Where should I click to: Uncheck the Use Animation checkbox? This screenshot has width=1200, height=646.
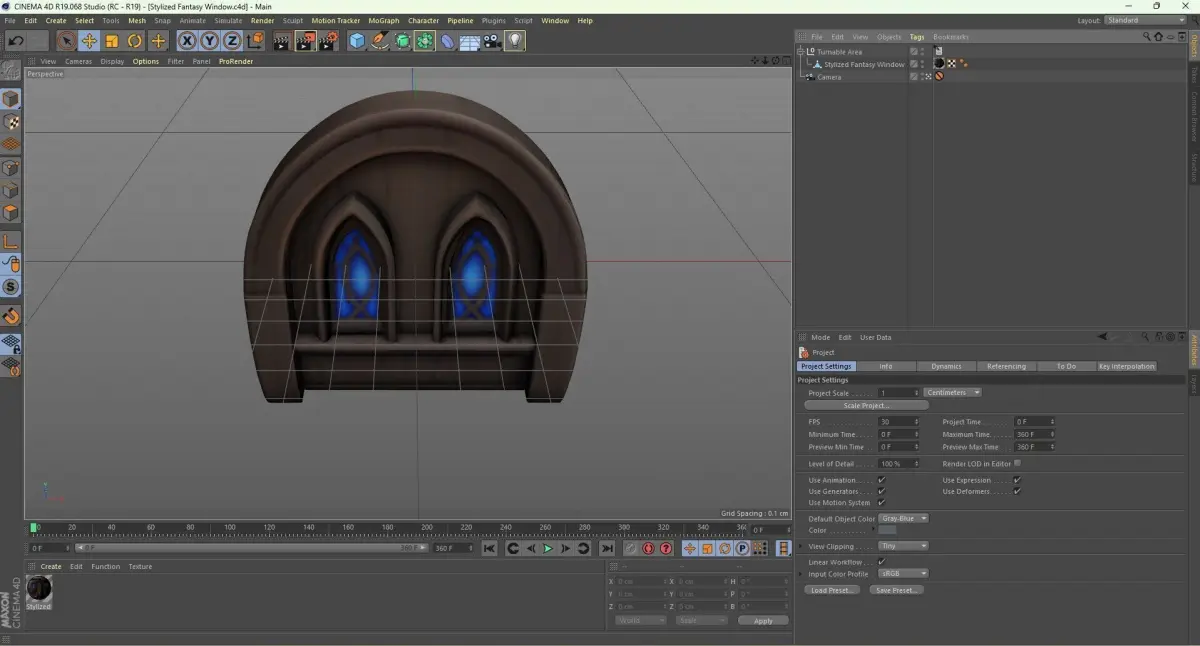pyautogui.click(x=881, y=480)
